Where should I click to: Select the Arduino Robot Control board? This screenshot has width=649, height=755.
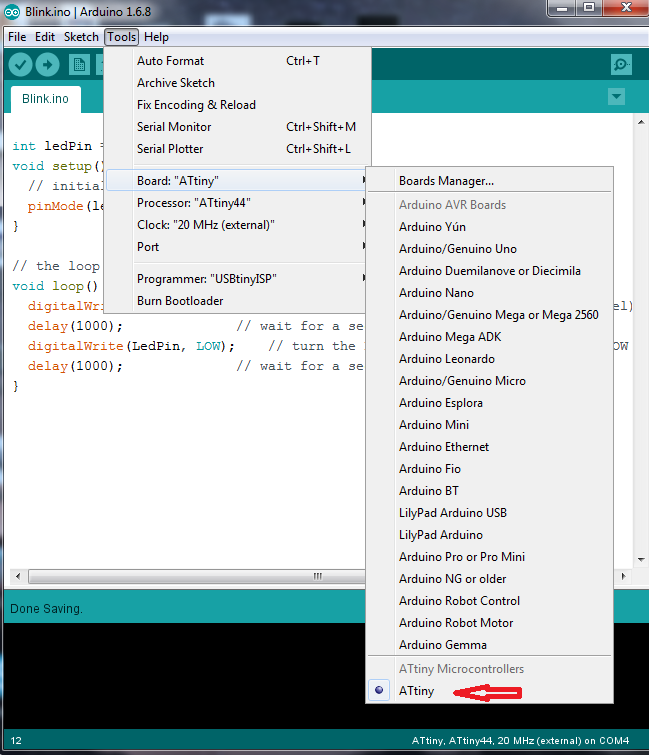click(x=489, y=601)
